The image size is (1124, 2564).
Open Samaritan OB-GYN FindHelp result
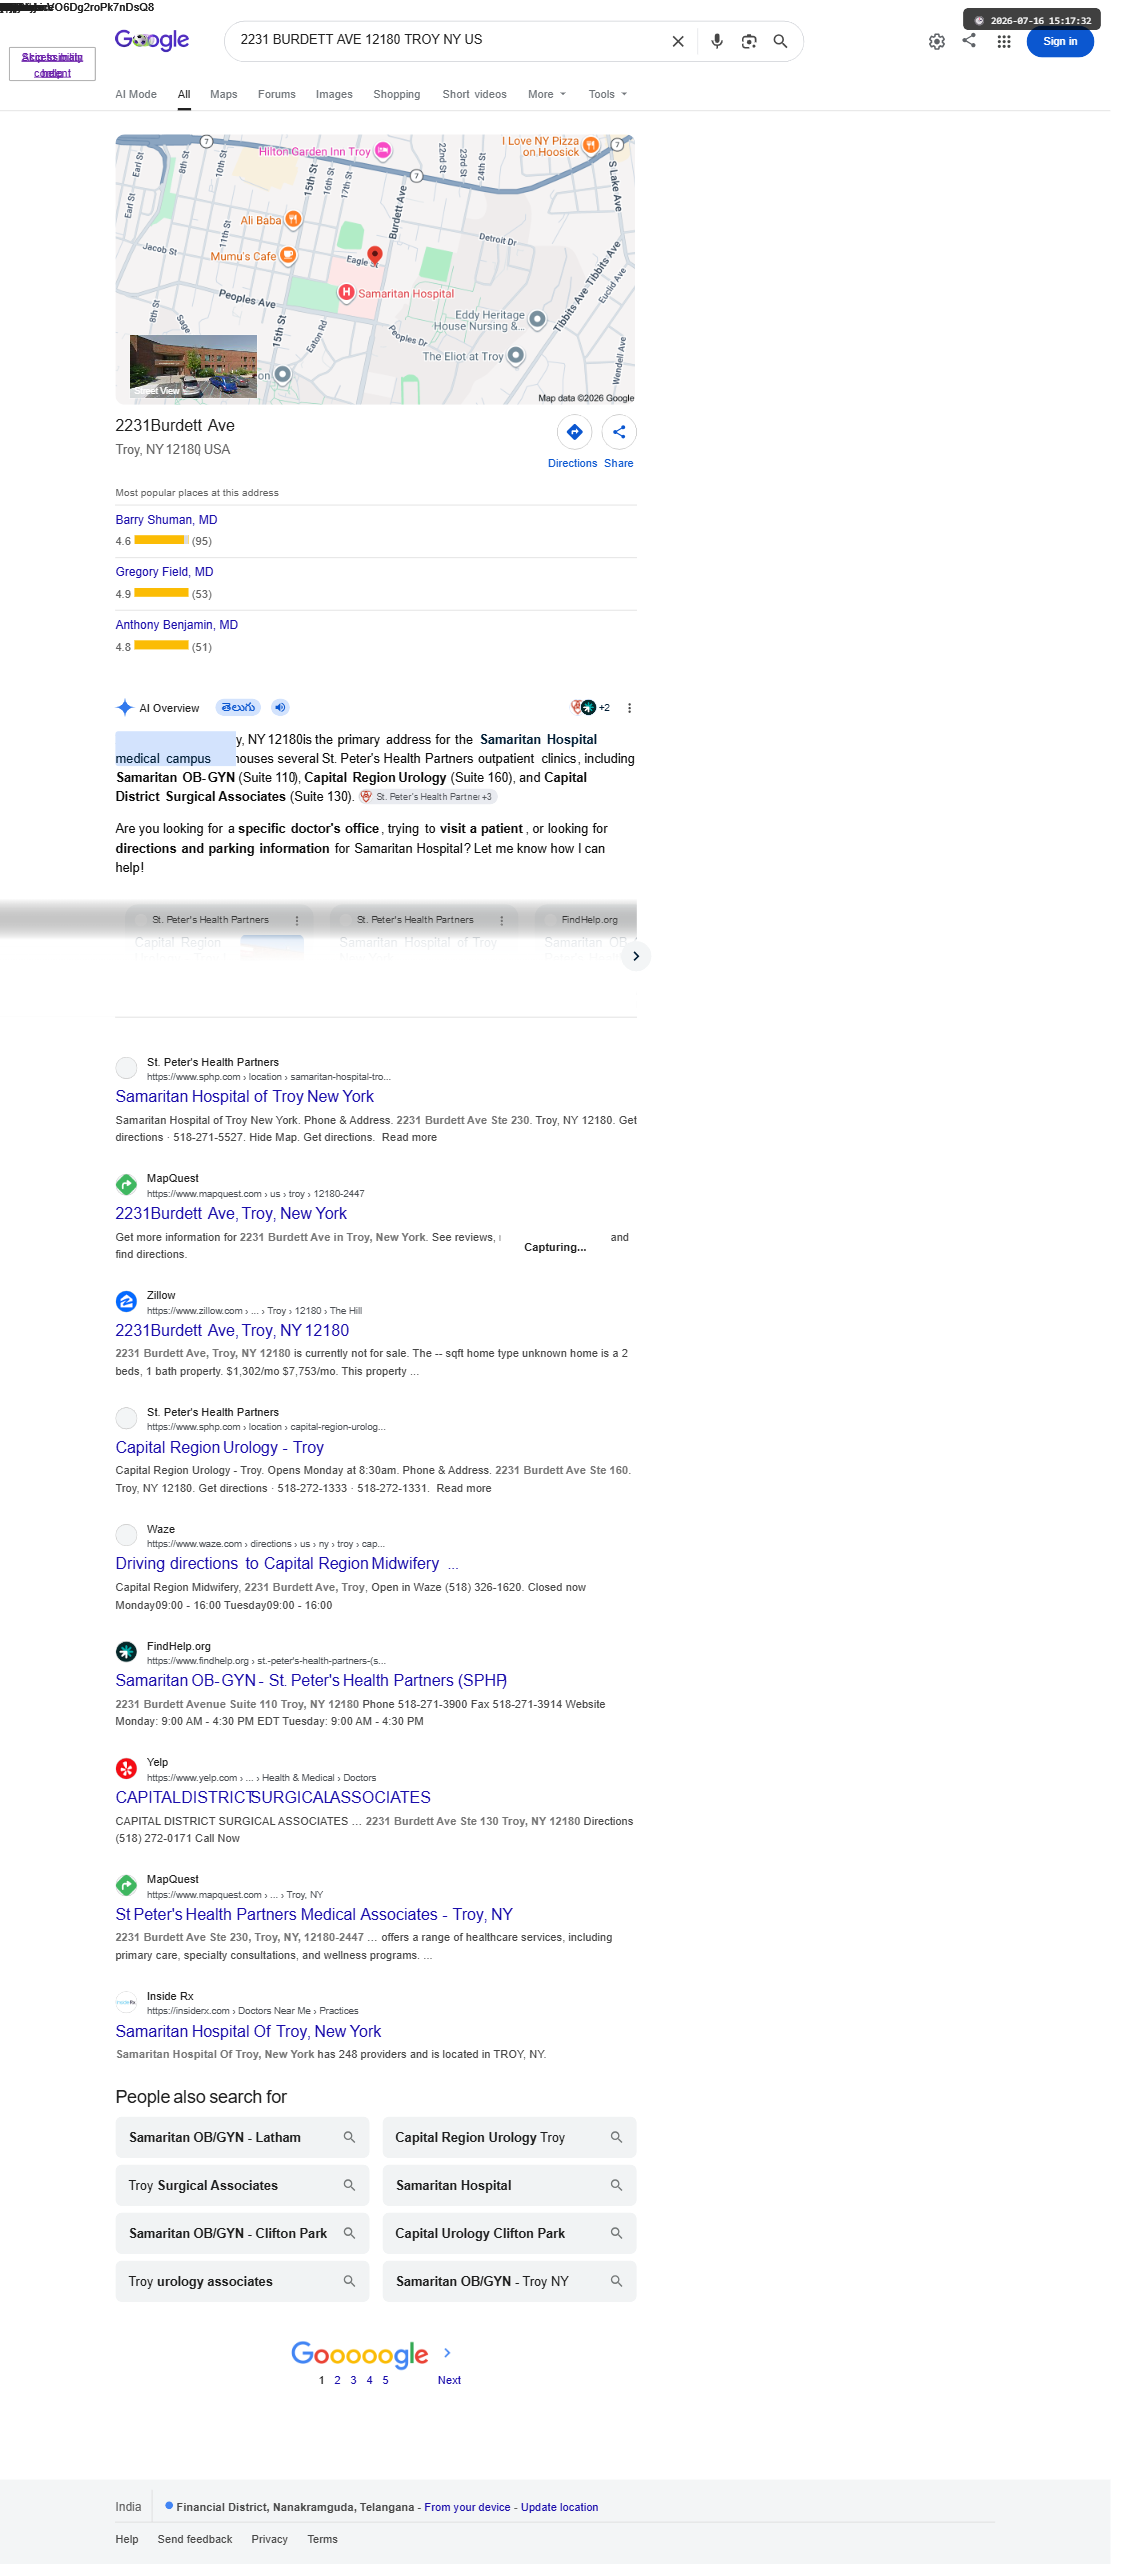(x=311, y=1681)
